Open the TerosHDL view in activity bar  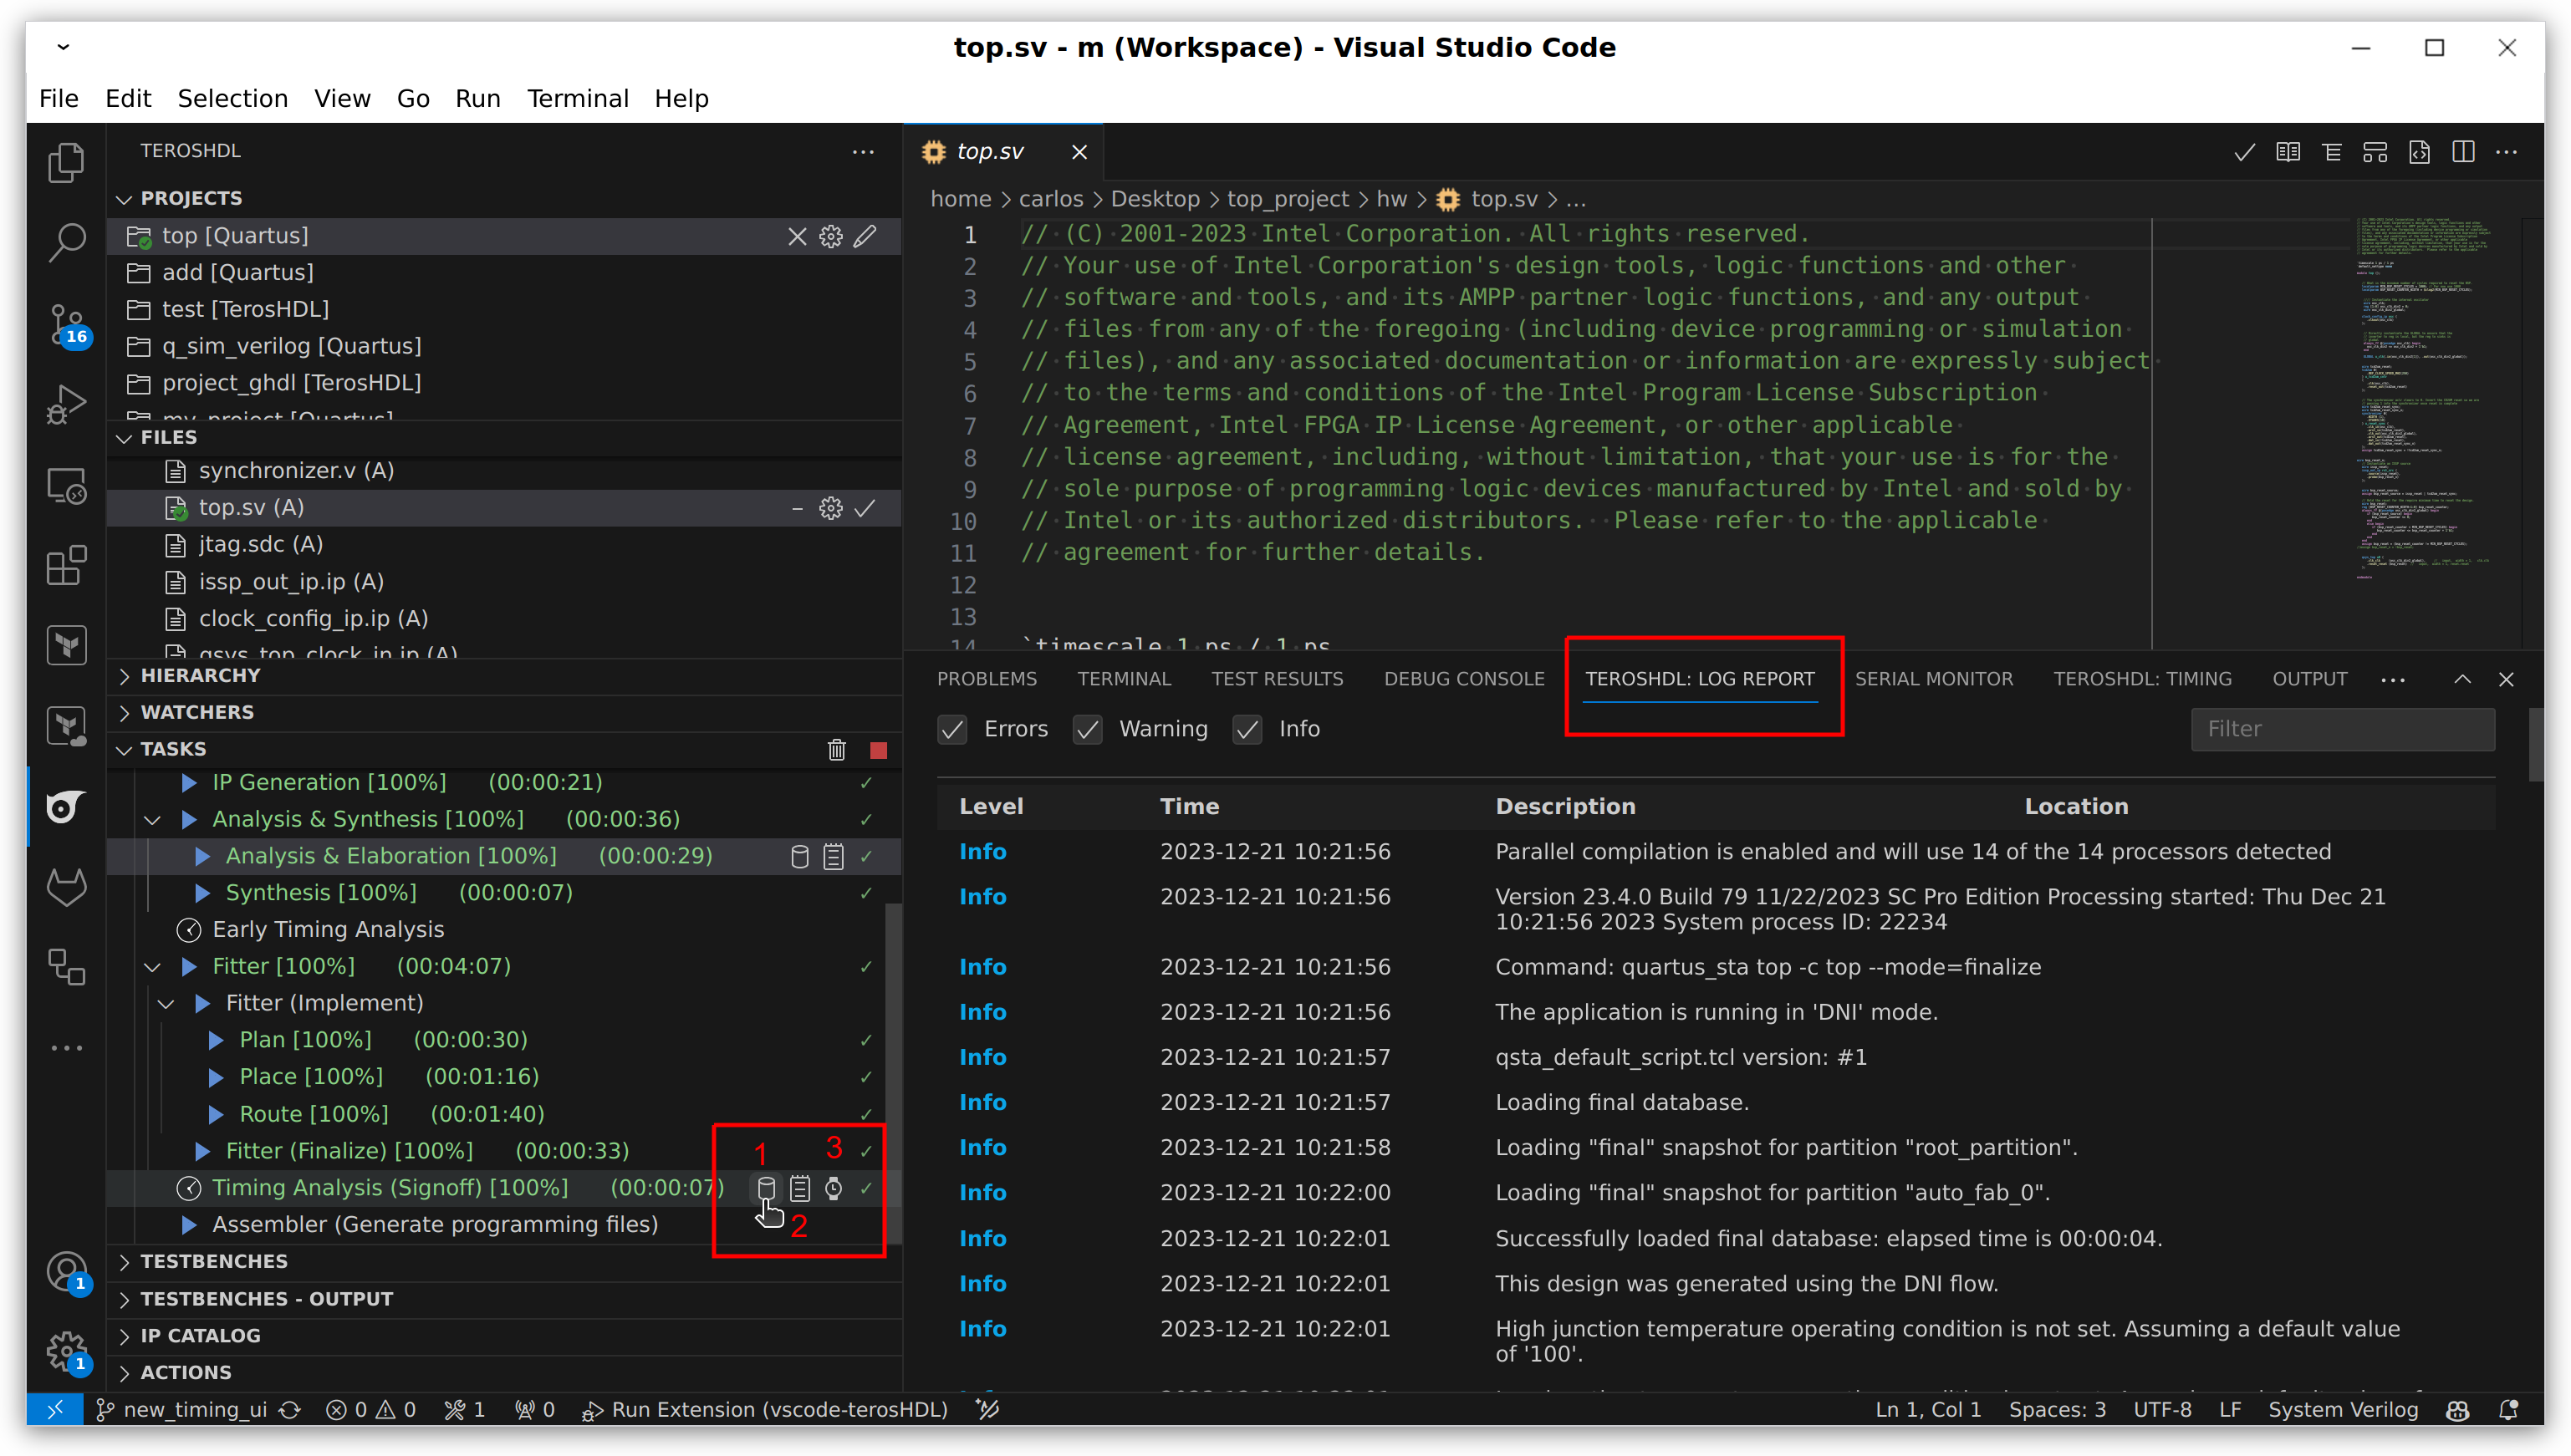[66, 807]
